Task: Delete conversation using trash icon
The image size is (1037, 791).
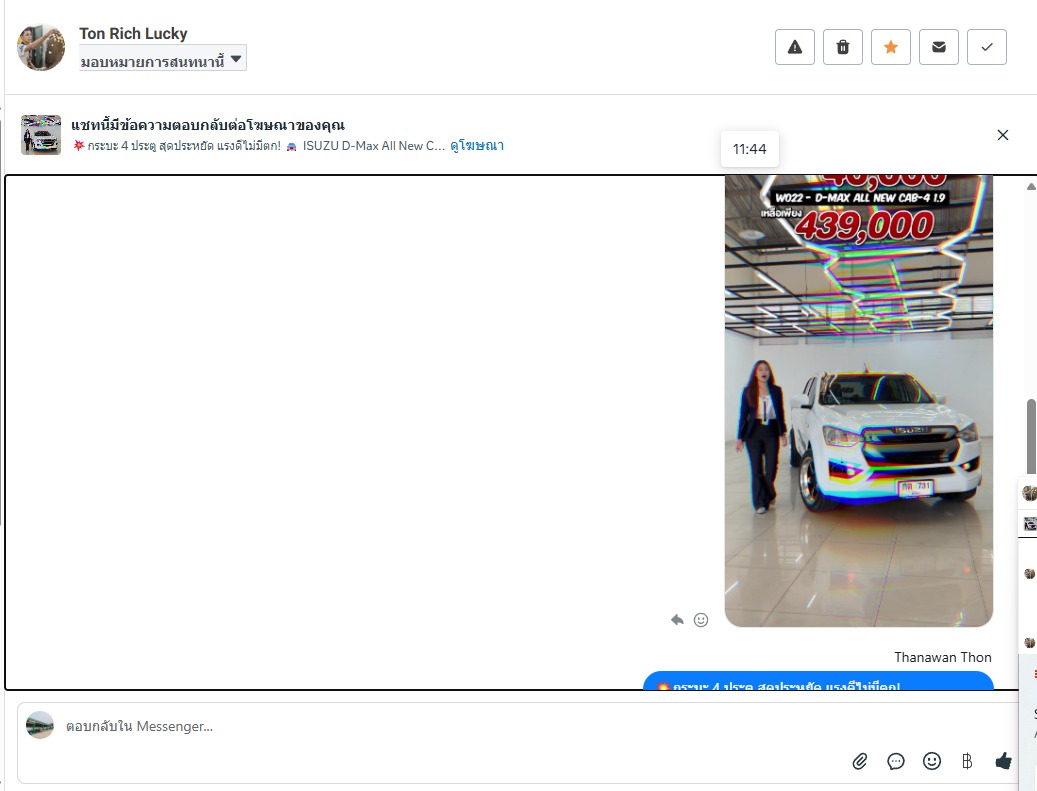Action: pos(843,47)
